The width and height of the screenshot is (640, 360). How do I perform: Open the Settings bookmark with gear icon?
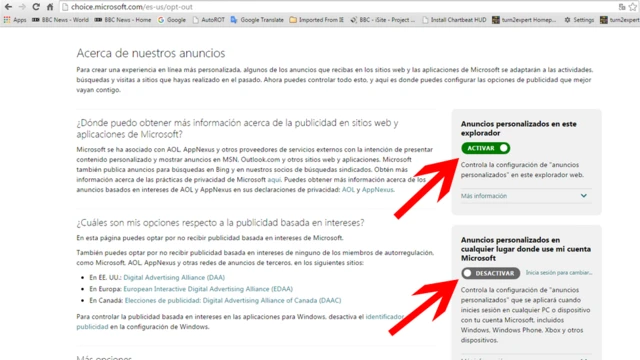(579, 20)
